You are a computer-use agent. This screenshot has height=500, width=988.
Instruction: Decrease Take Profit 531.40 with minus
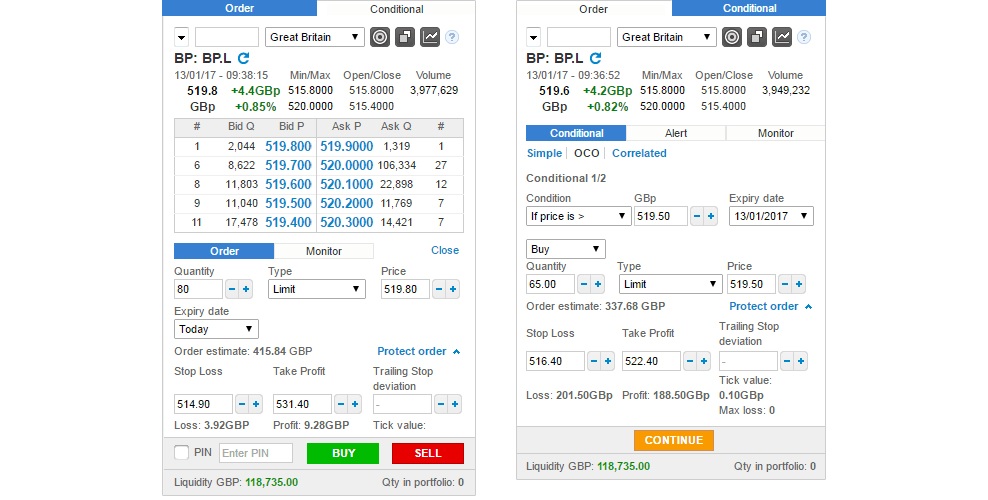(x=341, y=404)
